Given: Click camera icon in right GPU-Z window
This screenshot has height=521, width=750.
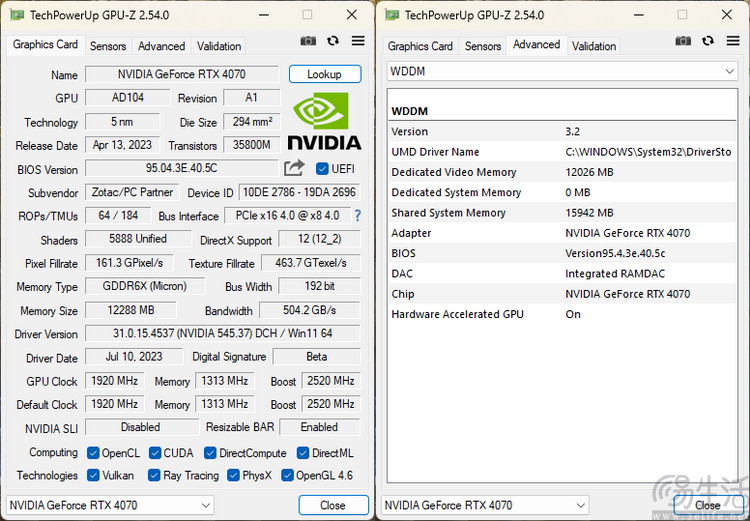Looking at the screenshot, I should [x=683, y=41].
